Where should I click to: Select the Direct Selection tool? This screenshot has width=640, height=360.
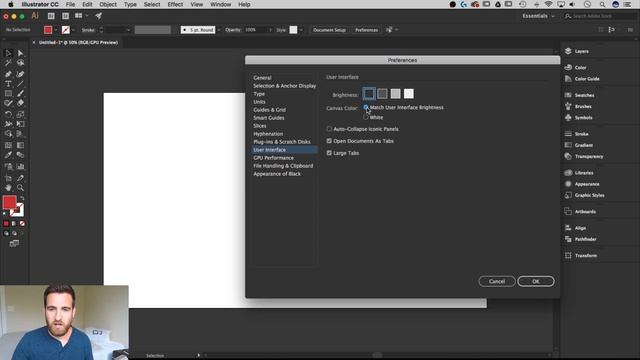(x=20, y=53)
